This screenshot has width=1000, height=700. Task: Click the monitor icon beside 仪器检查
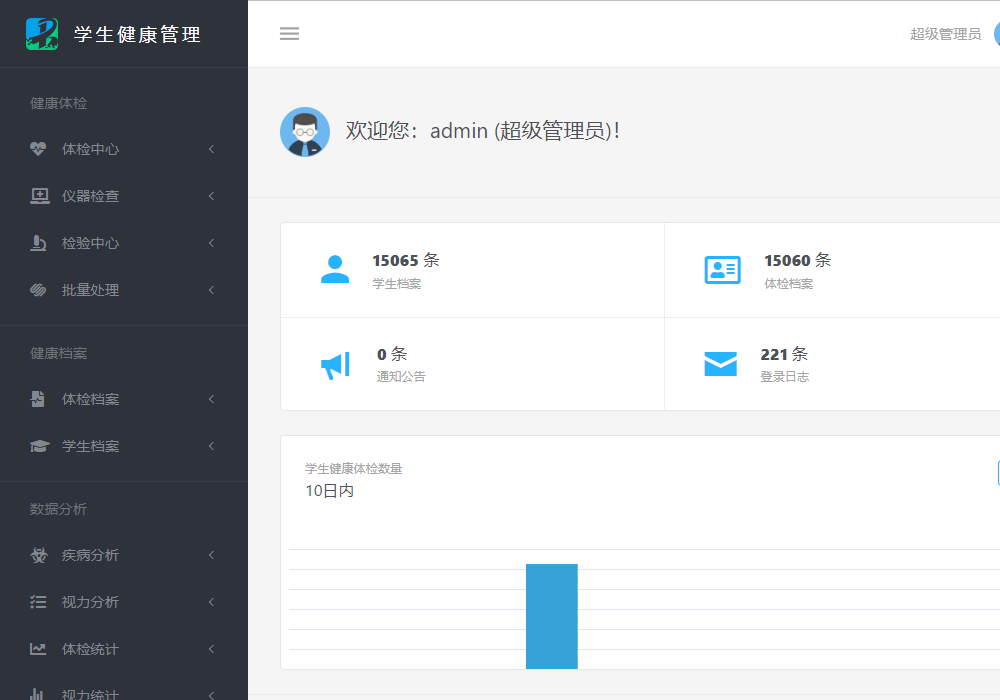39,196
